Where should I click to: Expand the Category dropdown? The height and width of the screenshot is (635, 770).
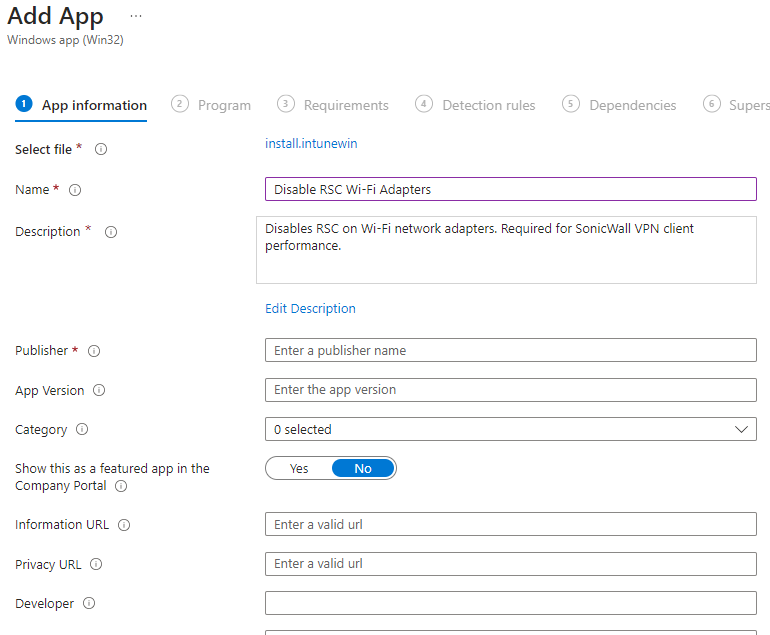[510, 430]
